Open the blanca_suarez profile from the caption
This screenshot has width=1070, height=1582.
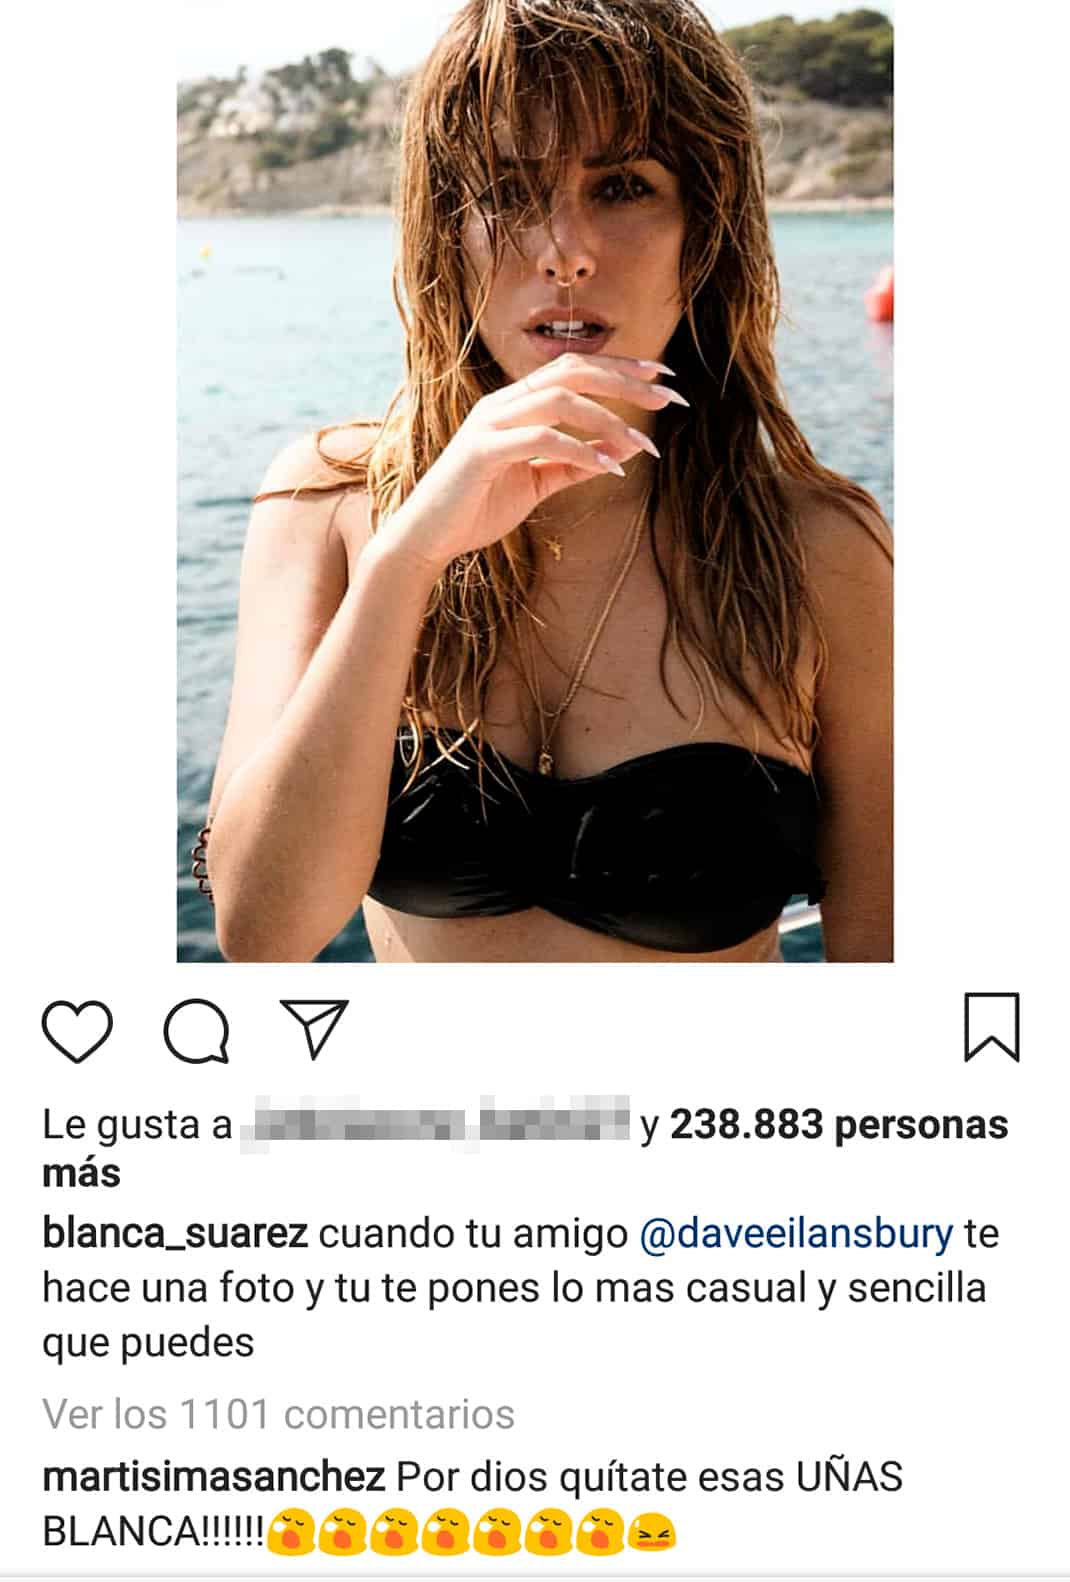[175, 1235]
